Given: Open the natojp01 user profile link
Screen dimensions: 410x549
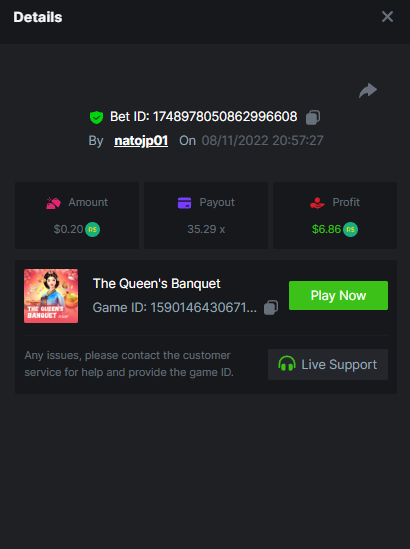Looking at the screenshot, I should pyautogui.click(x=141, y=141).
